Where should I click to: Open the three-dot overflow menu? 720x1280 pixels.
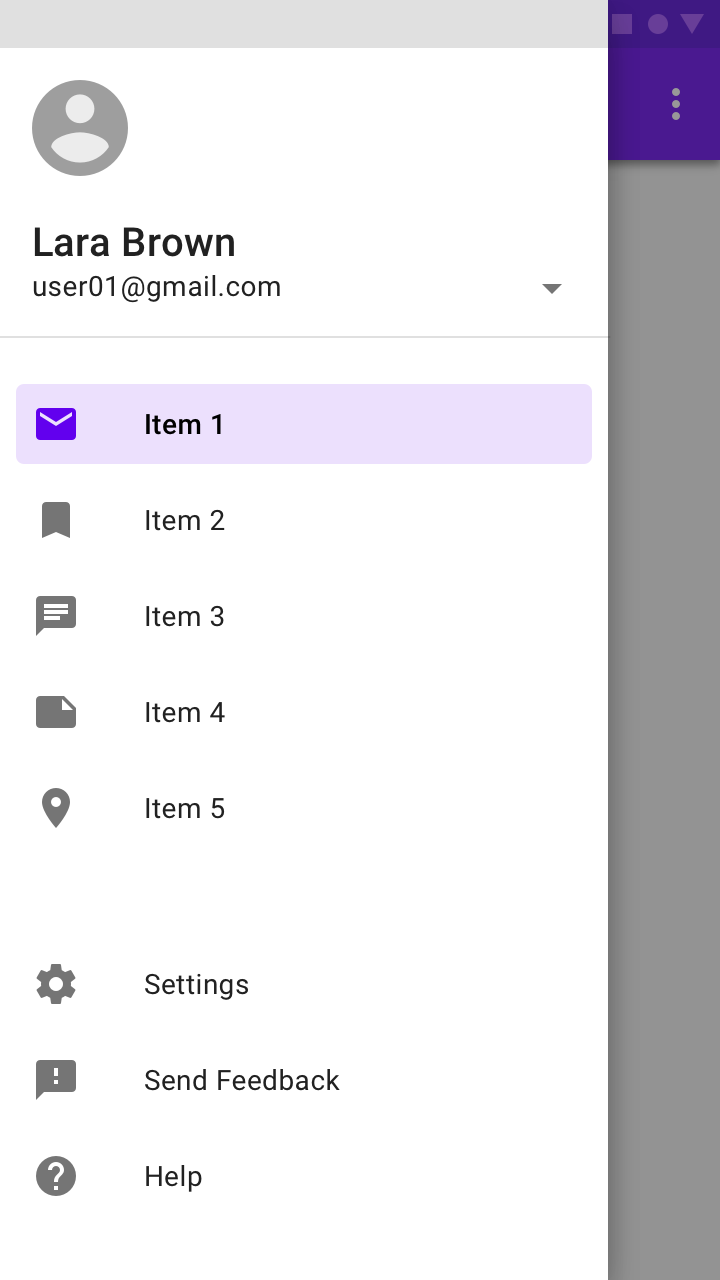(x=676, y=104)
